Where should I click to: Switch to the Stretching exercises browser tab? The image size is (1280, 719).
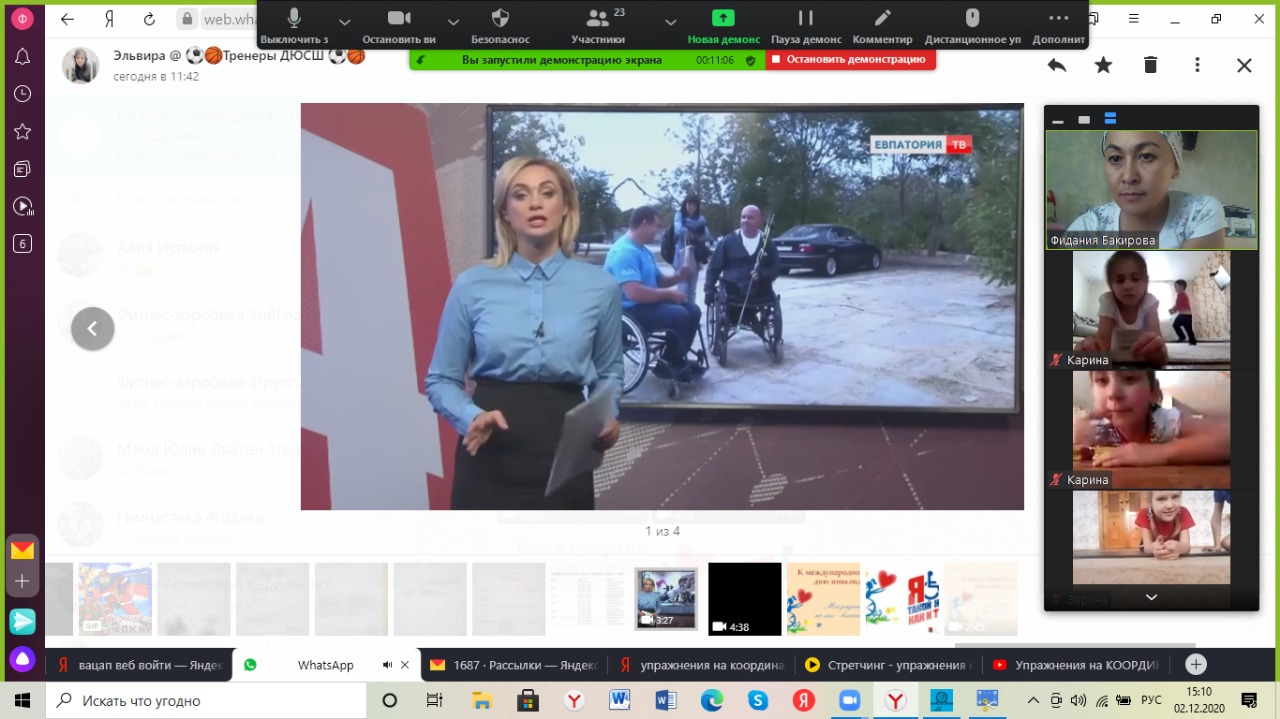click(887, 665)
